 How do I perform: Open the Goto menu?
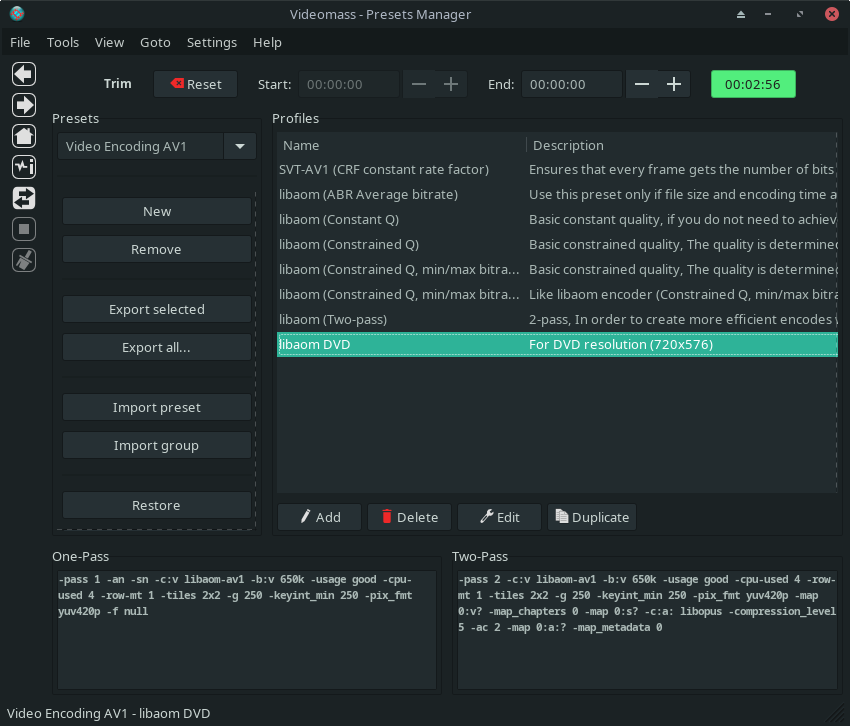pos(155,42)
